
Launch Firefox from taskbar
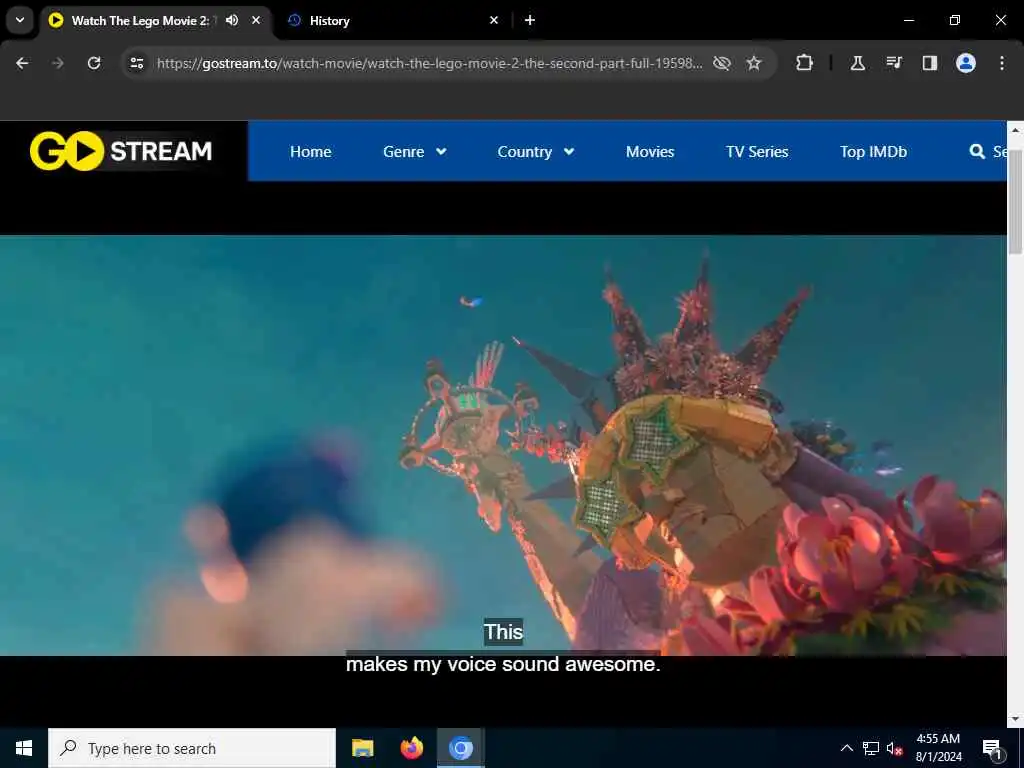click(411, 748)
